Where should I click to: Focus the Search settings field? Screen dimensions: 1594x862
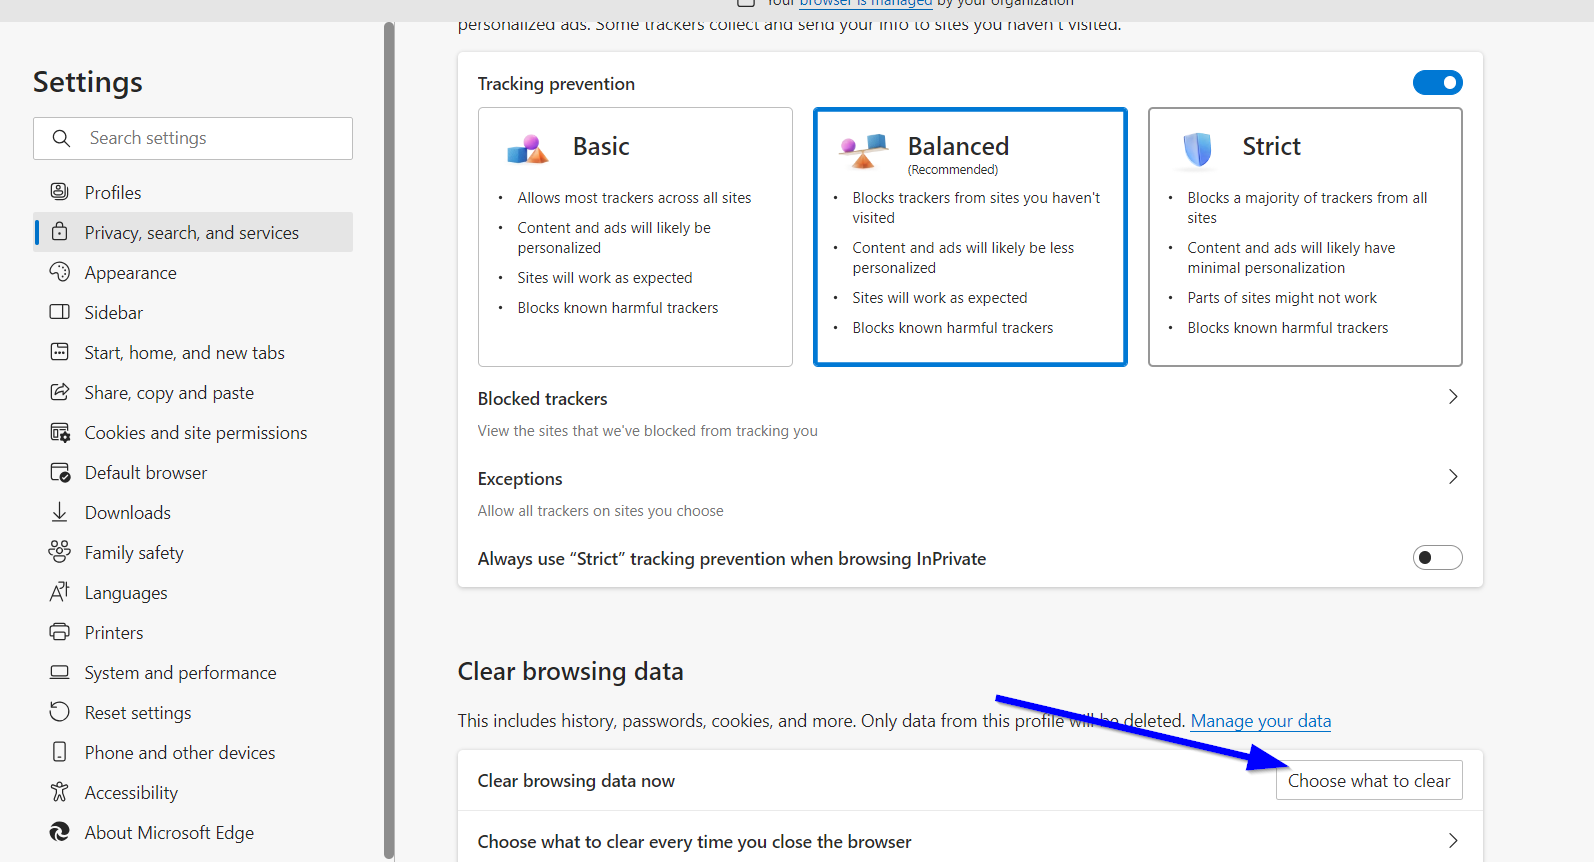point(193,138)
